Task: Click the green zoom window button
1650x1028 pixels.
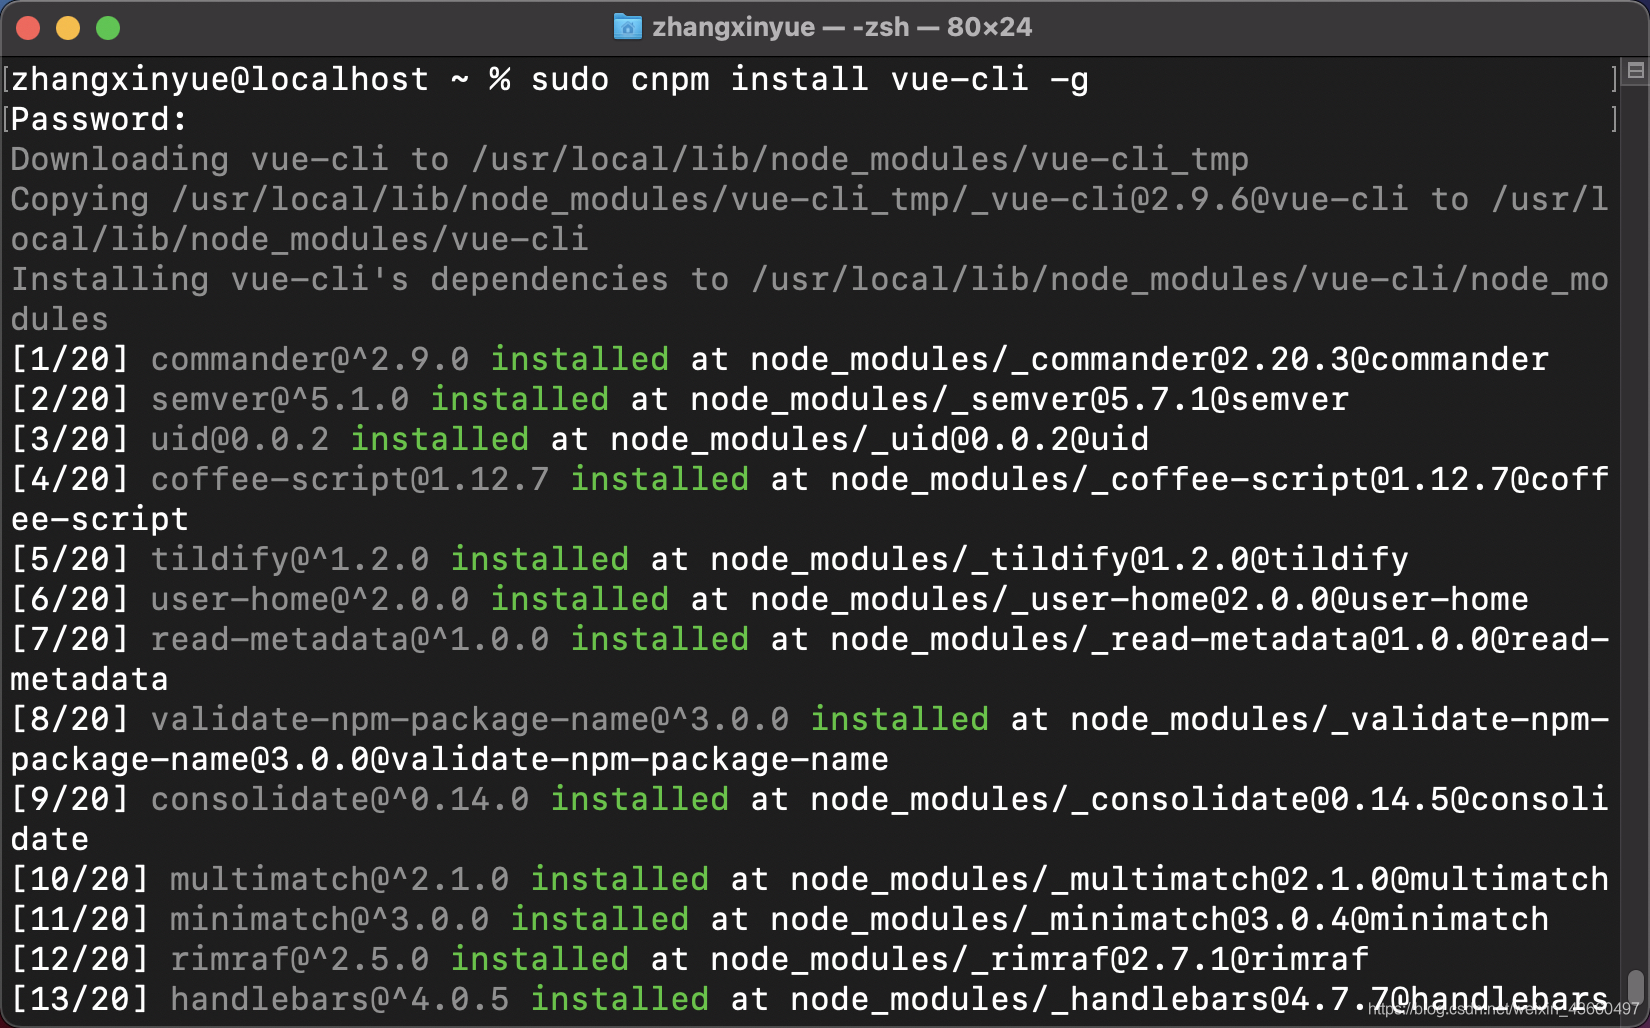Action: pyautogui.click(x=108, y=28)
